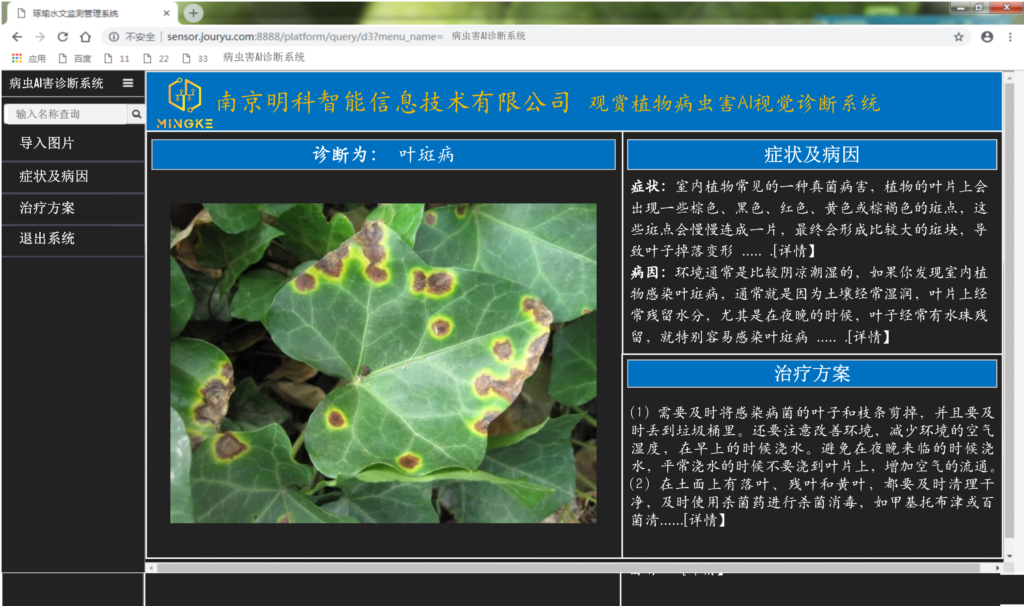This screenshot has width=1024, height=606.
Task: Open the 应用 apps bookmark shortcut
Action: tap(29, 58)
